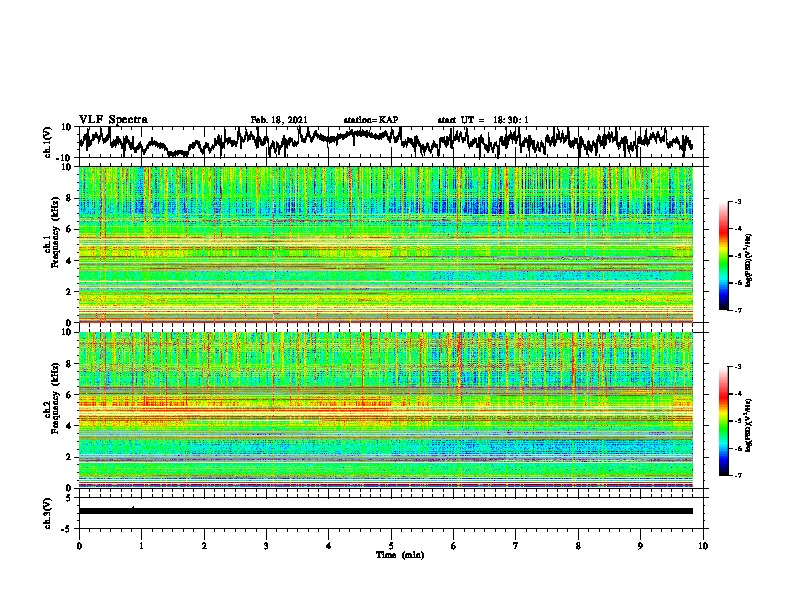Click the "-7" label on lower color scale
The width and height of the screenshot is (792, 612).
coord(738,475)
